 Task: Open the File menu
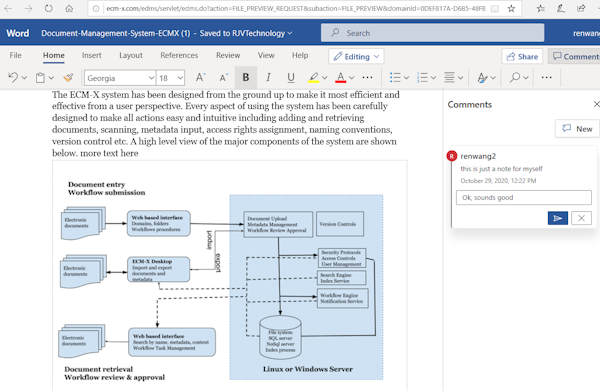(15, 55)
